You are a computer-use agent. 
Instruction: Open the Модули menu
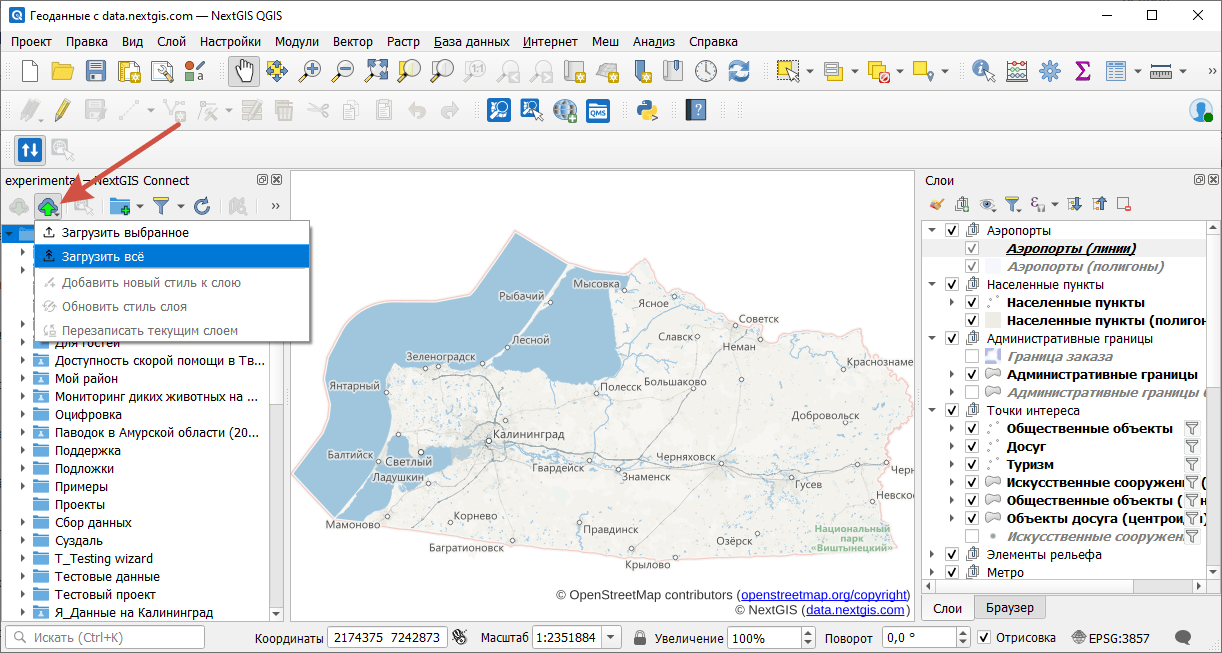point(297,42)
